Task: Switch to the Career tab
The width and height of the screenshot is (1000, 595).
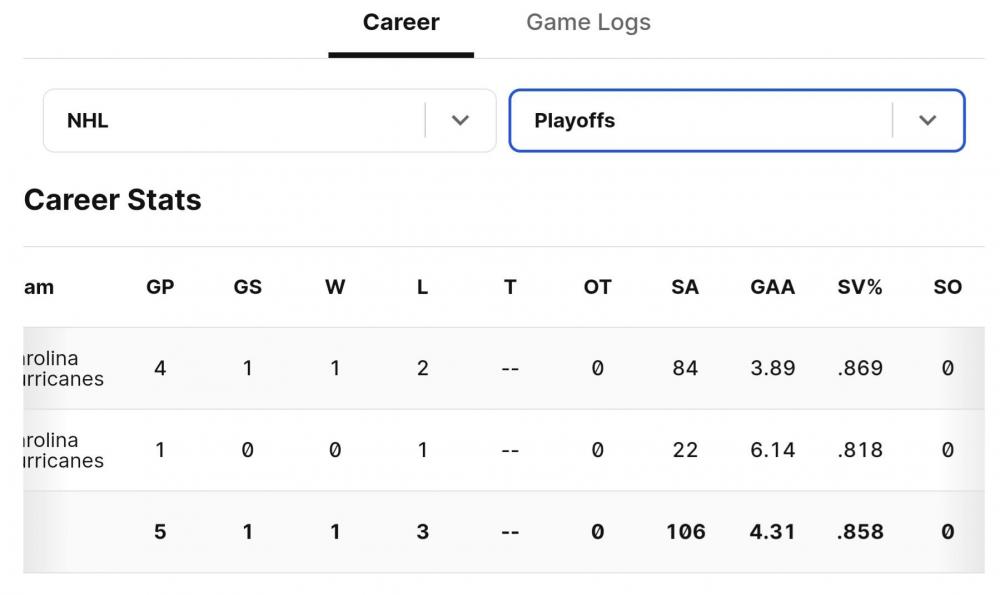Action: [401, 23]
